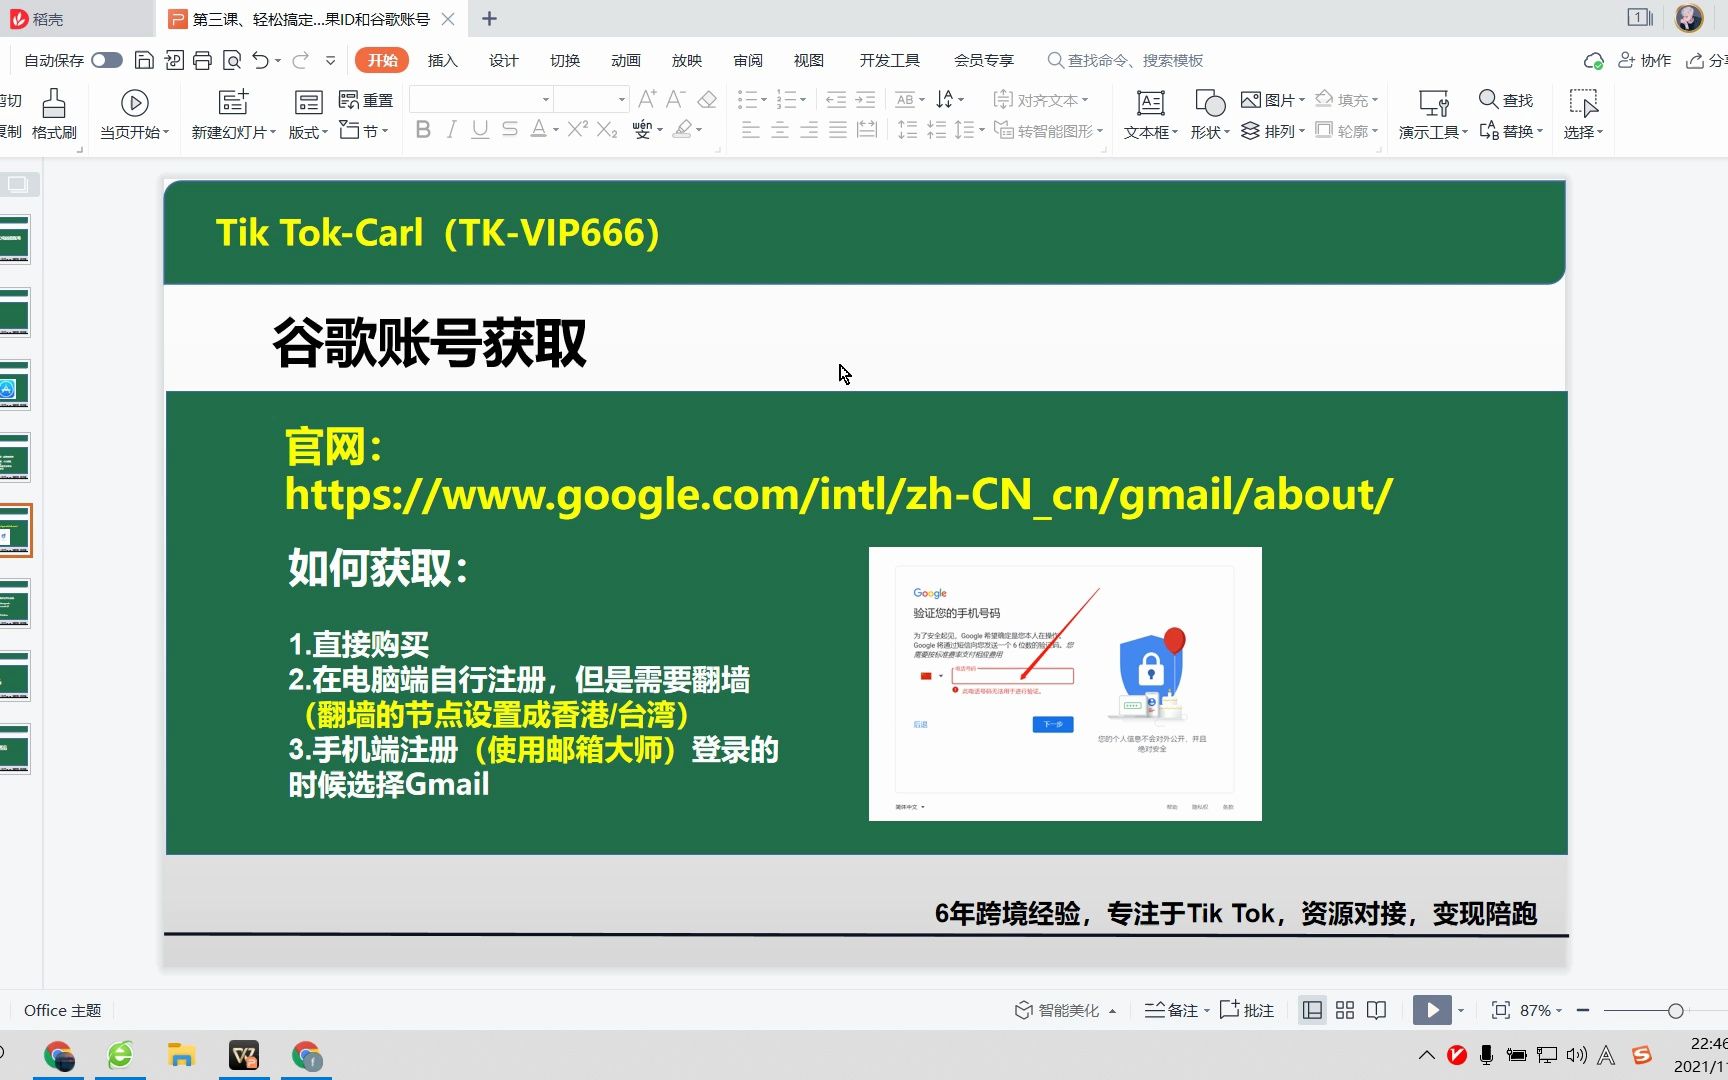This screenshot has width=1728, height=1080.
Task: Click the print icon
Action: (203, 60)
